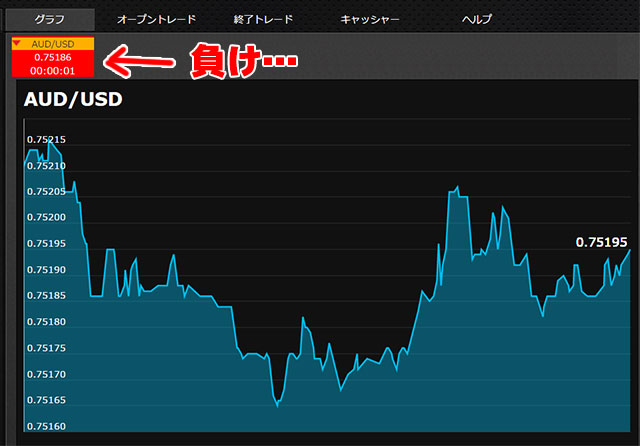Viewport: 640px width, 446px height.
Task: Click the 0.75165 axis label
Action: (x=46, y=400)
